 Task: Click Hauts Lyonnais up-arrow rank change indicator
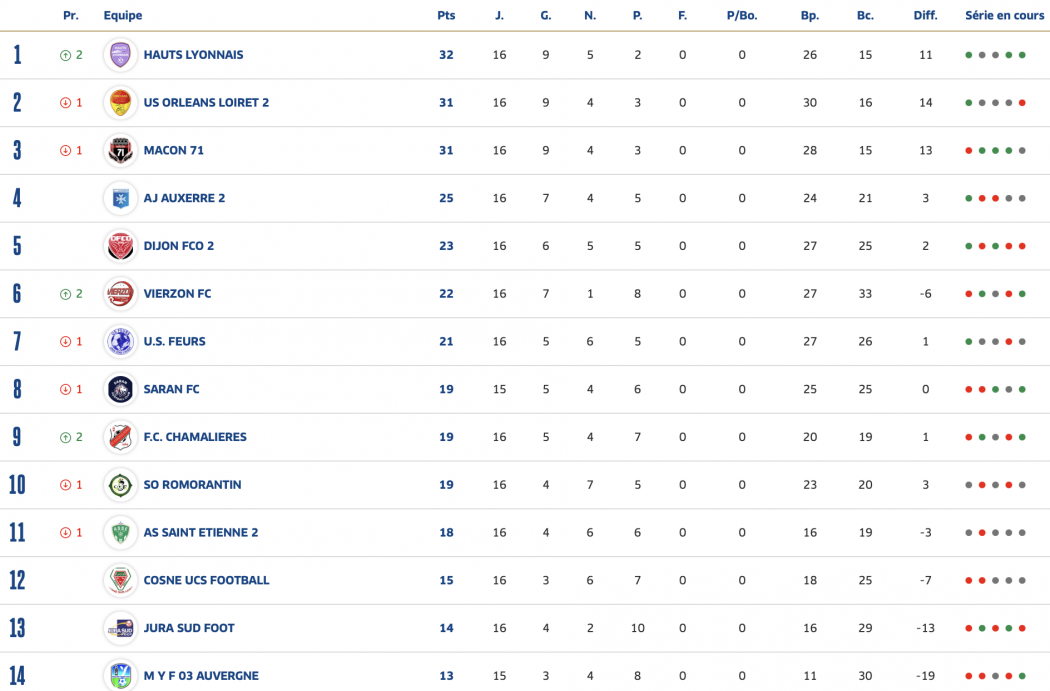[x=65, y=55]
